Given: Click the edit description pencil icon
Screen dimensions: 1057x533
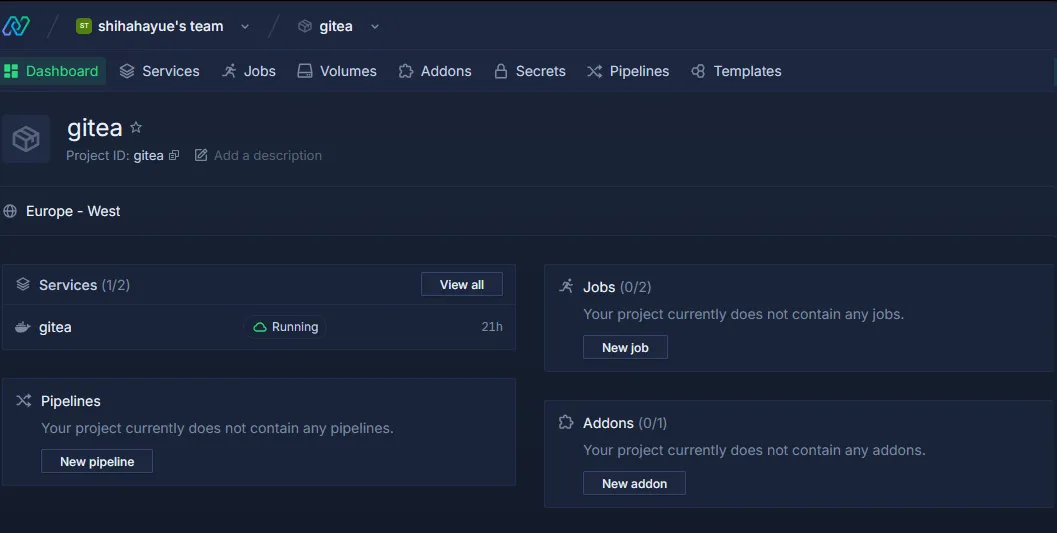Looking at the screenshot, I should 201,155.
